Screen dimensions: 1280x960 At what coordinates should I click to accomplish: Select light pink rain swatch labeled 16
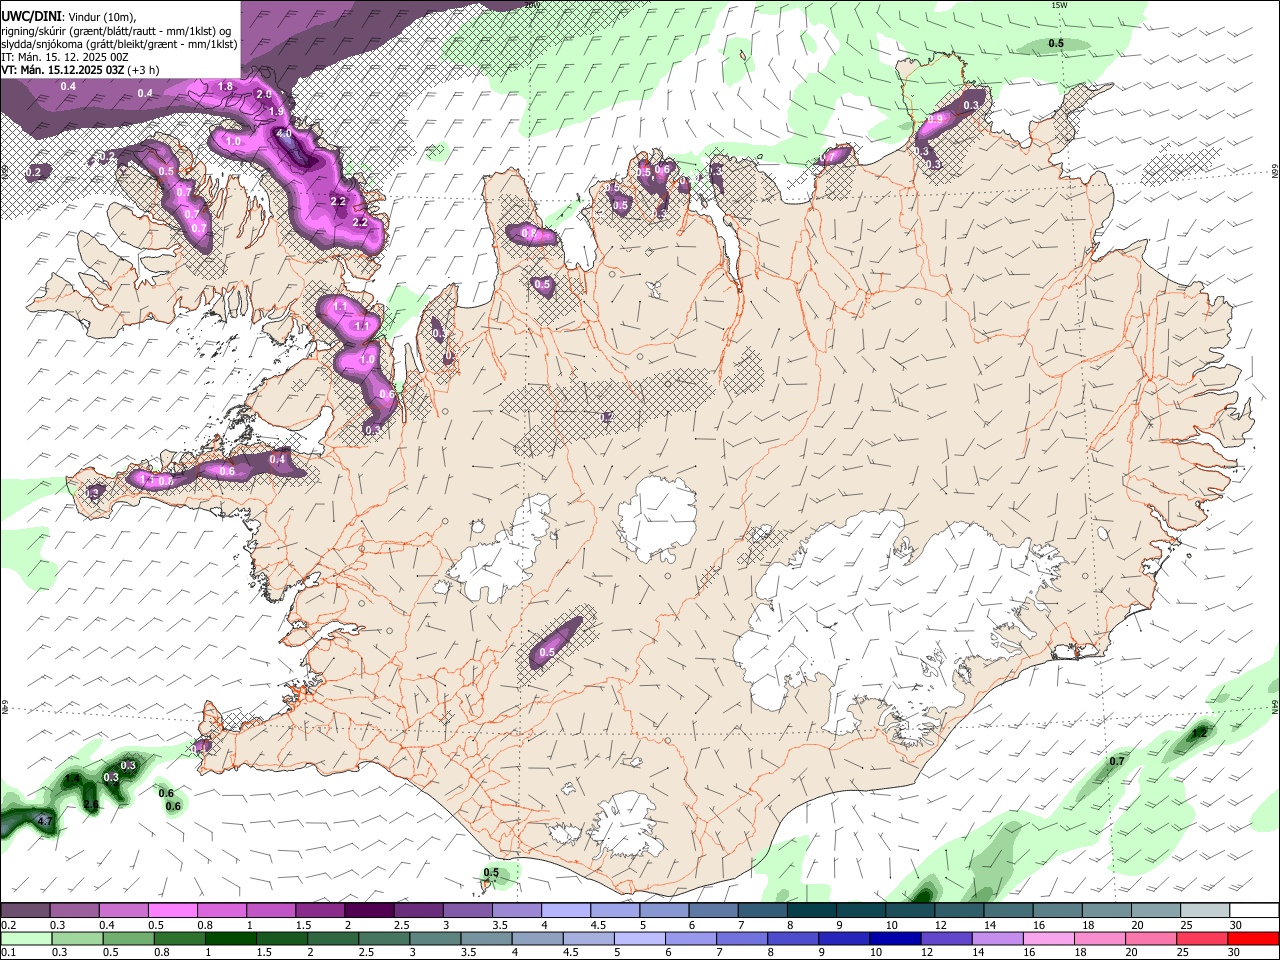tap(1048, 938)
